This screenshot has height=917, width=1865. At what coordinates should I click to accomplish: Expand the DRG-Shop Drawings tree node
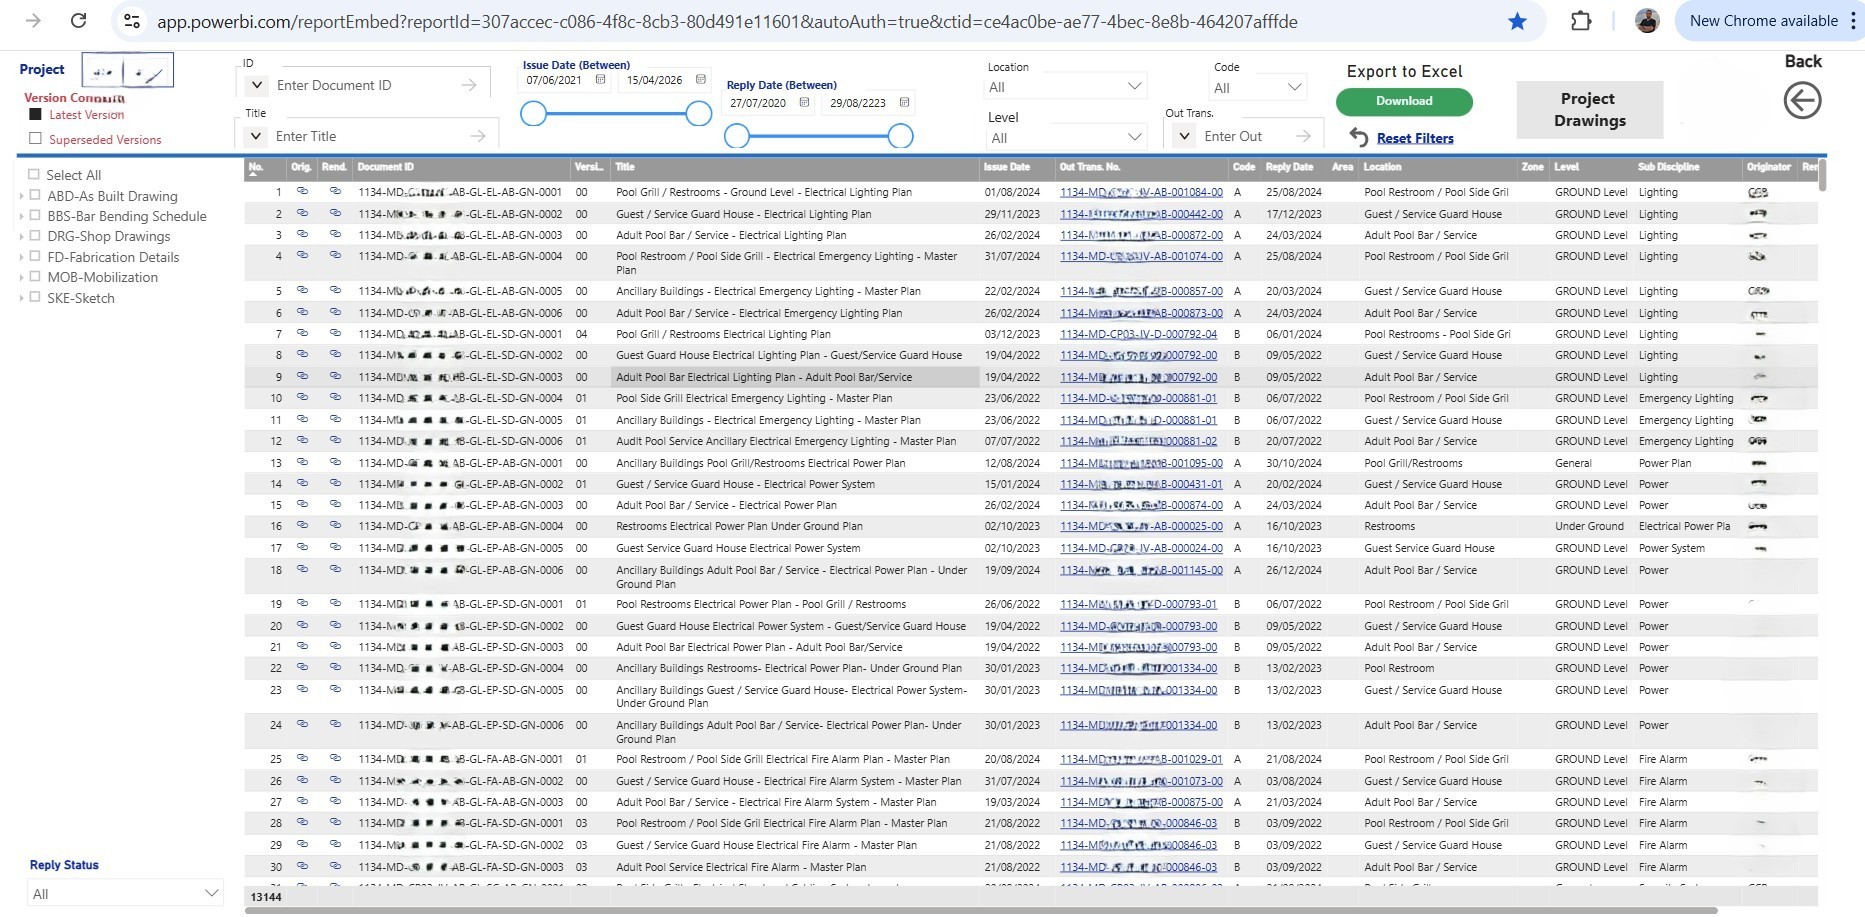21,237
